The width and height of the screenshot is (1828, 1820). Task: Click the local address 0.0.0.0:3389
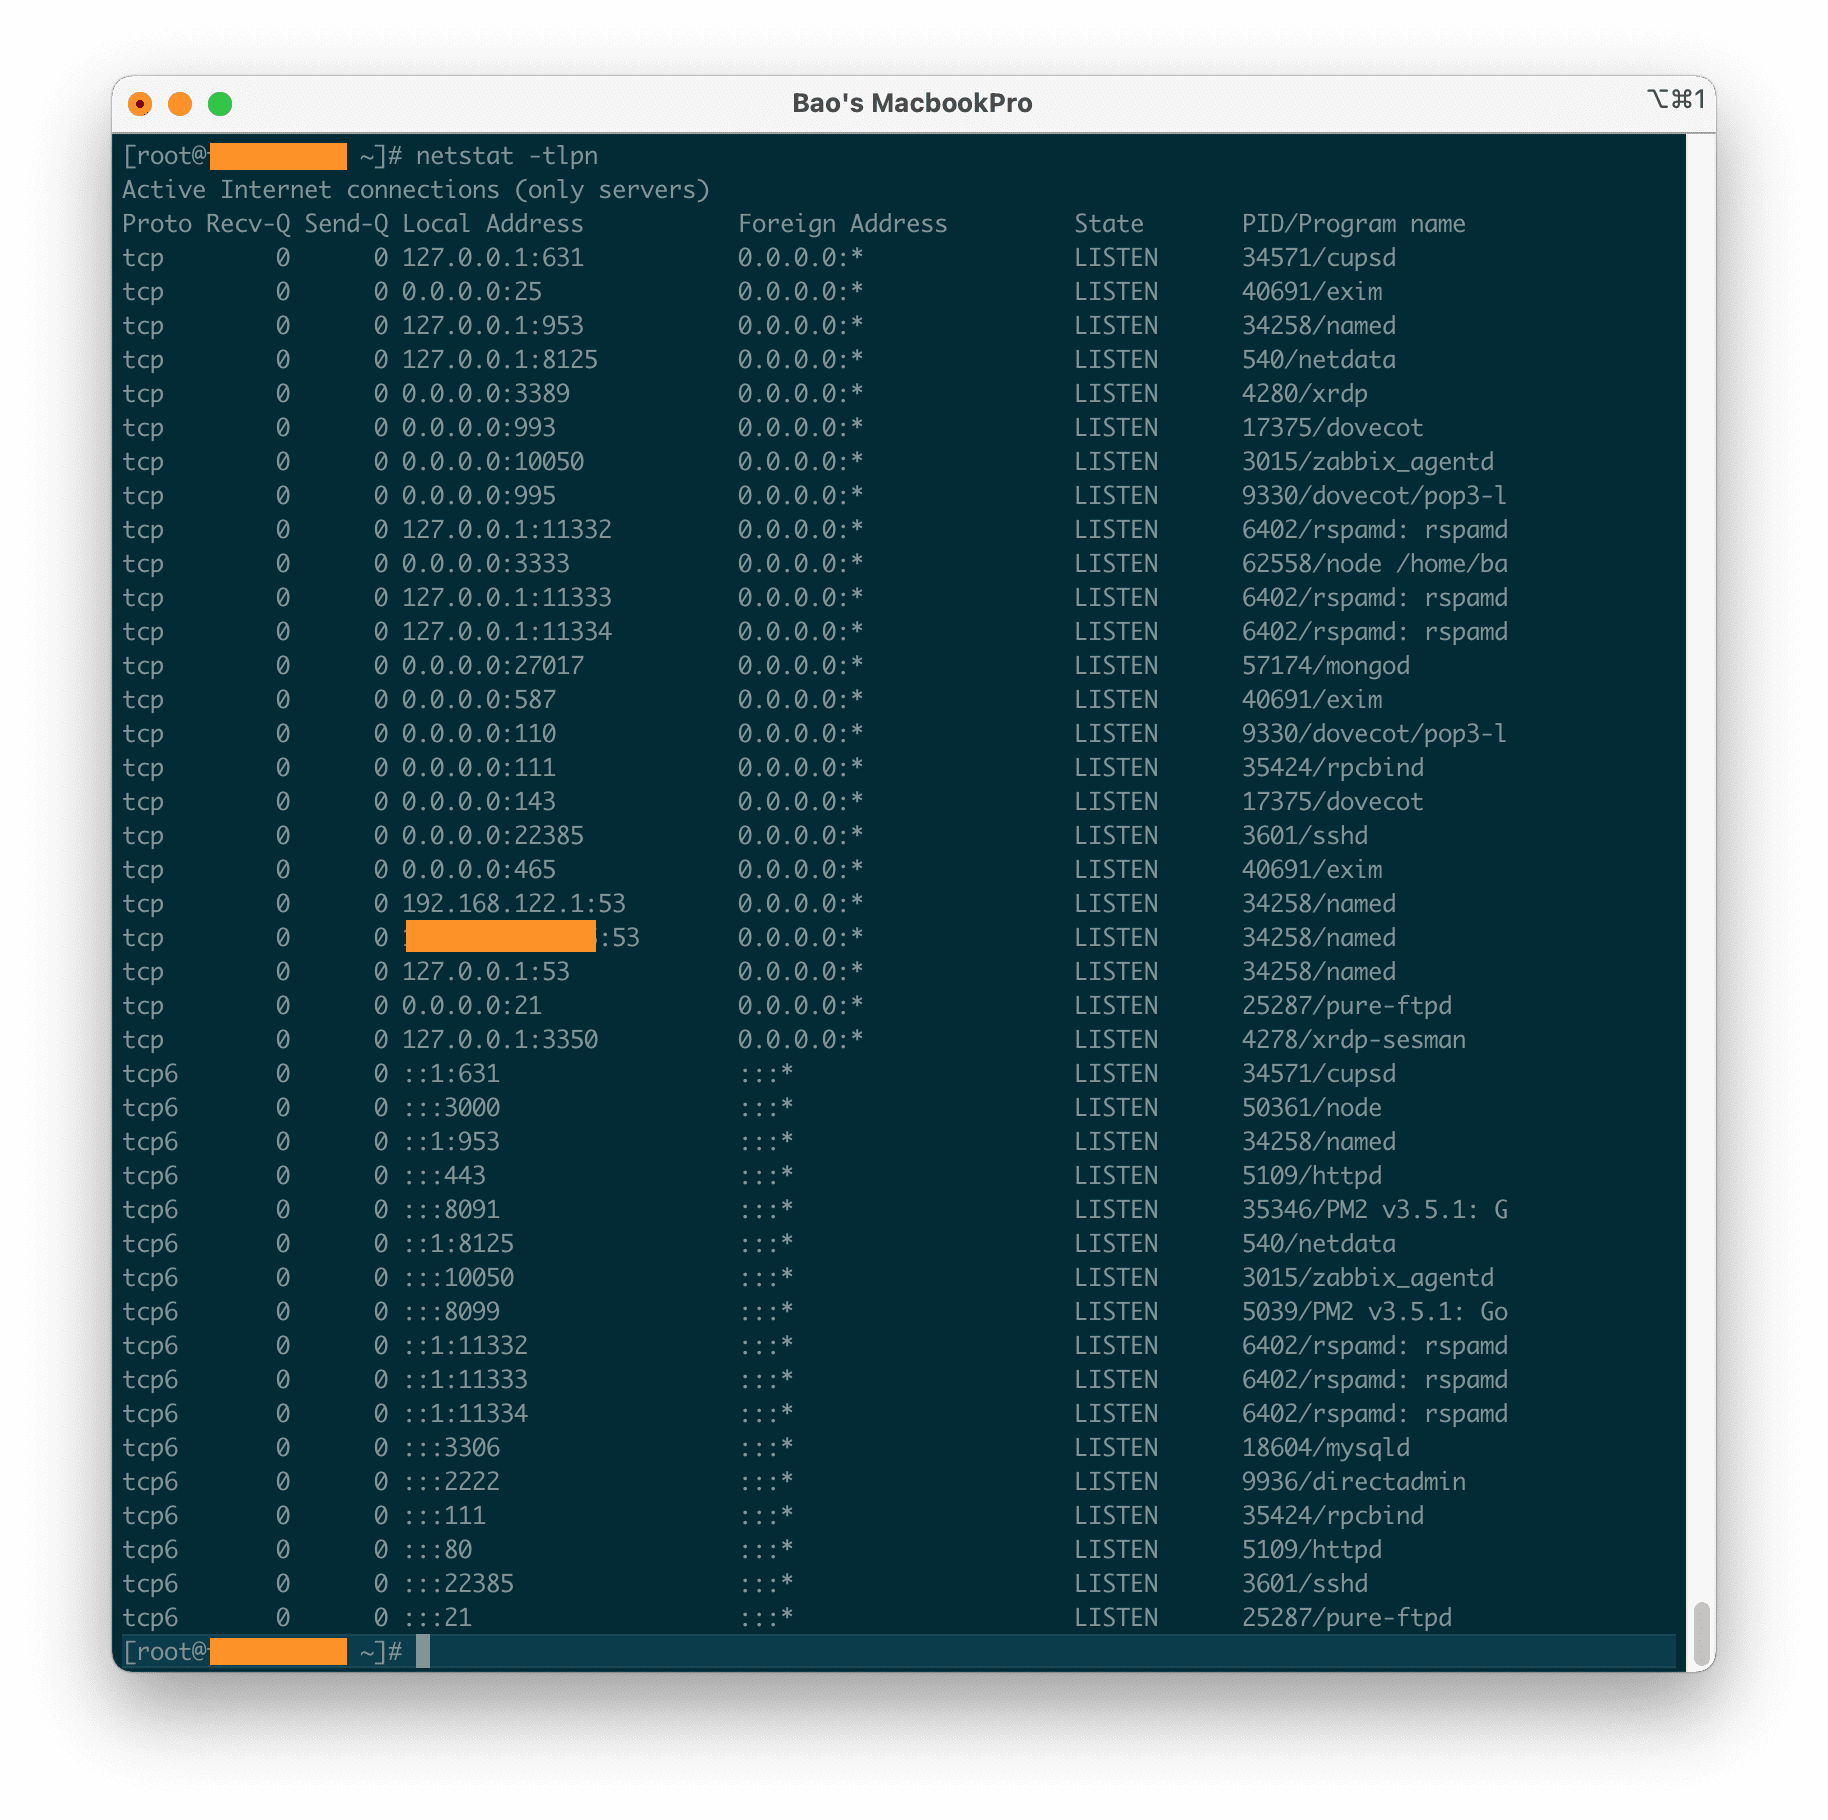(x=485, y=394)
